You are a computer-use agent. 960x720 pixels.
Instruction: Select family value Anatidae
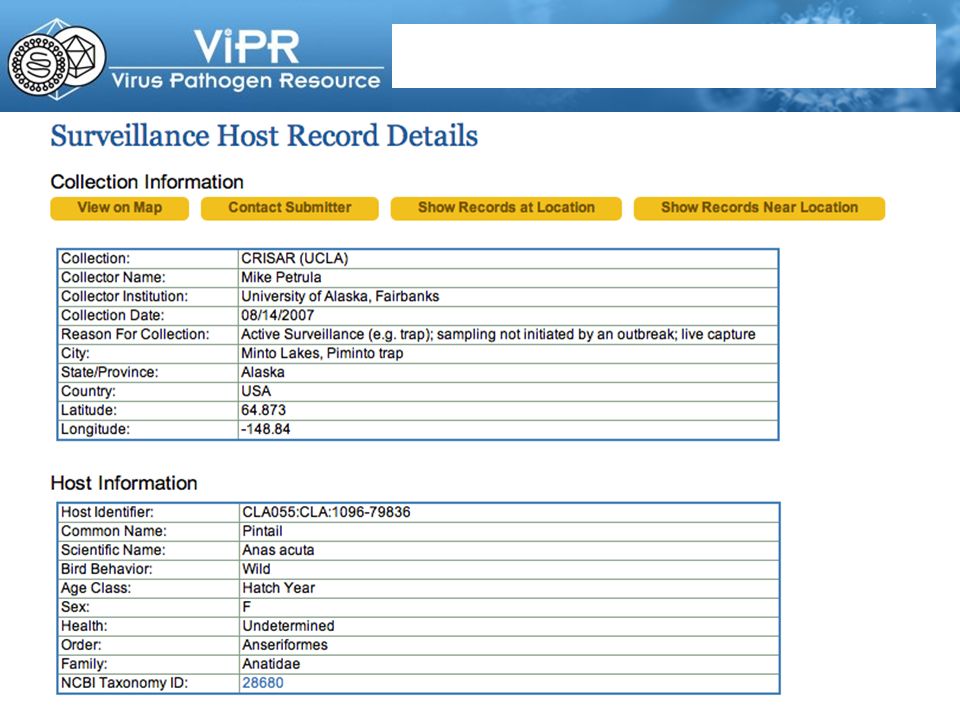(271, 664)
